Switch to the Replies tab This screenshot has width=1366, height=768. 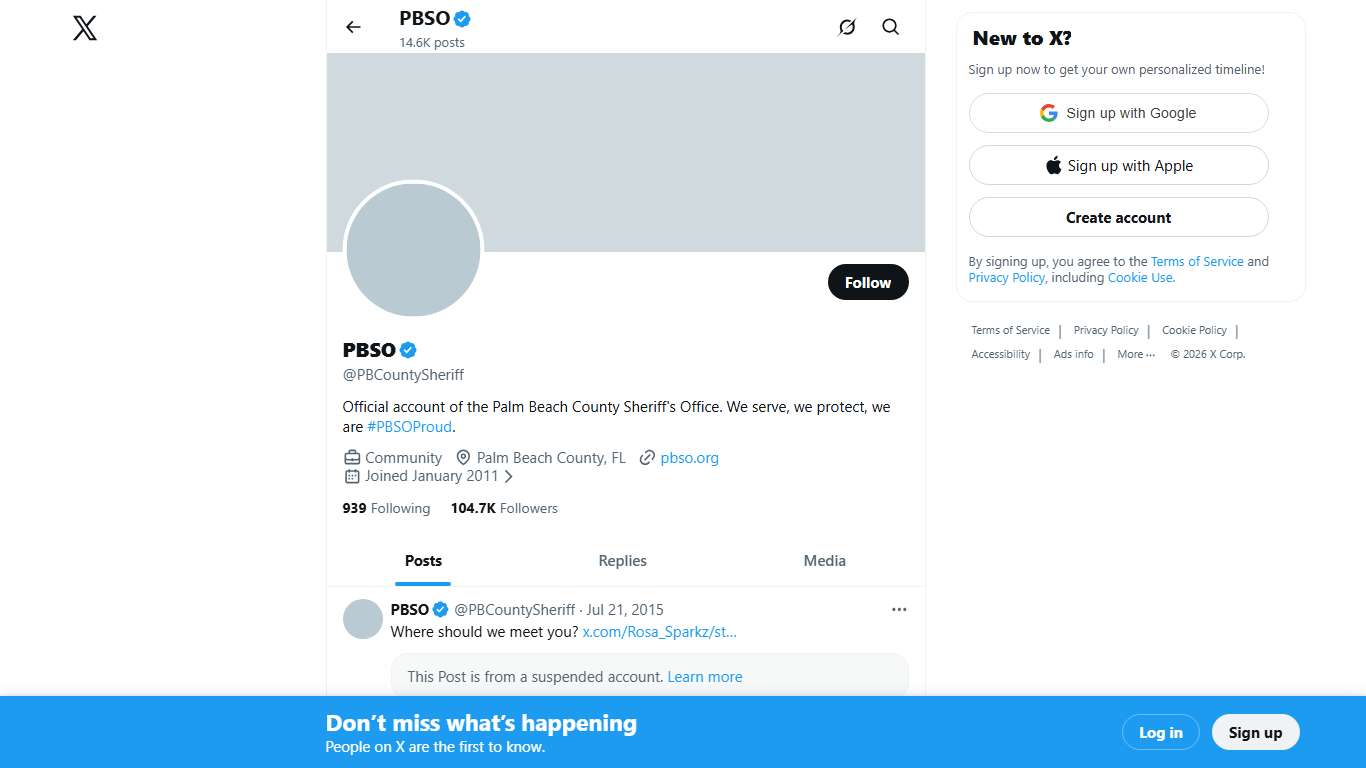[x=622, y=561]
